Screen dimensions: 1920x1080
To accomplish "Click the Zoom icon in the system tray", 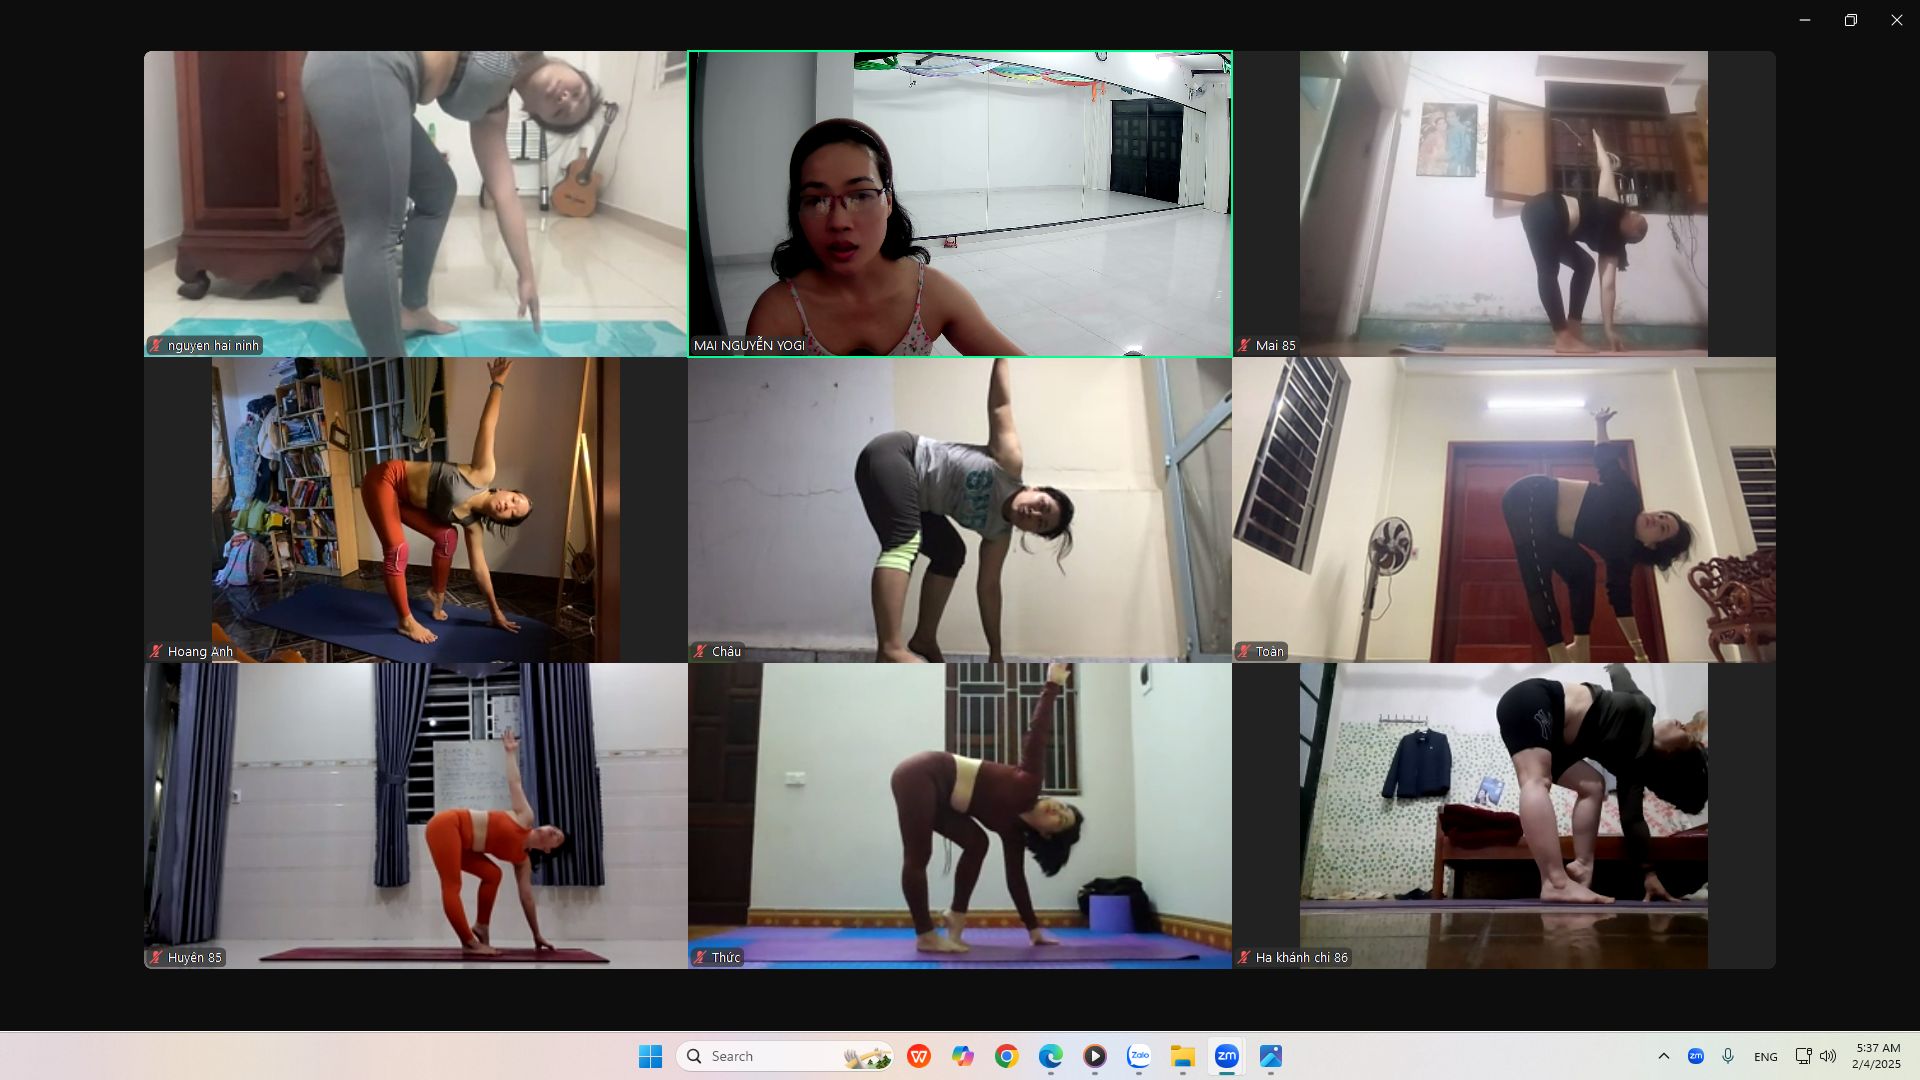I will [1694, 1056].
